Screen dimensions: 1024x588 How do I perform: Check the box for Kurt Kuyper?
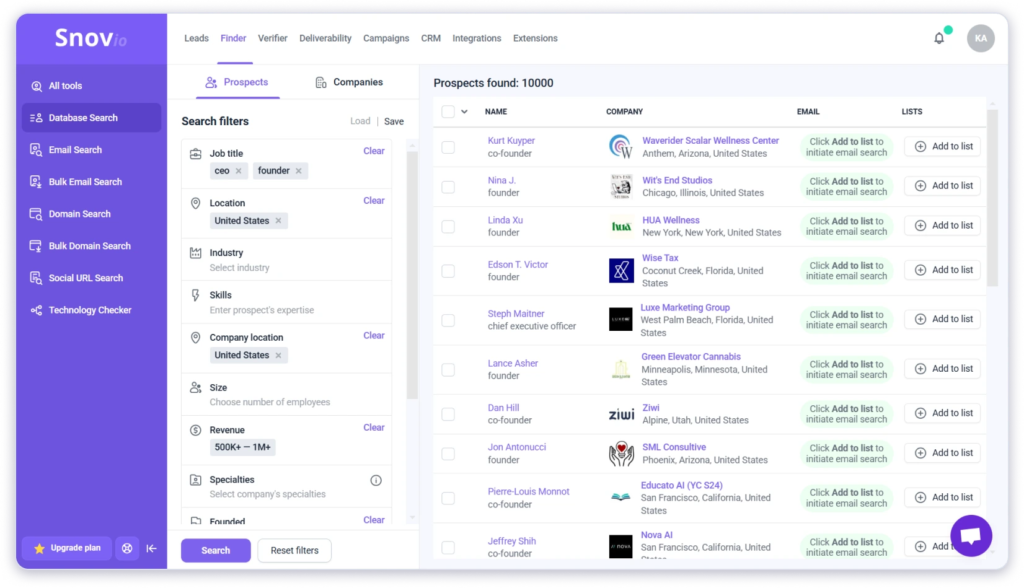448,147
